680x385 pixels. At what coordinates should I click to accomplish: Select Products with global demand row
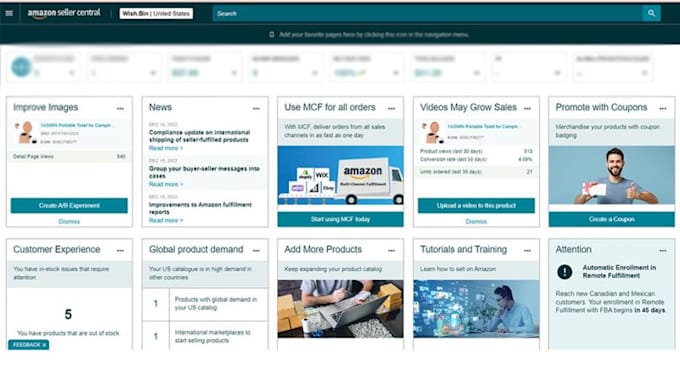[205, 304]
